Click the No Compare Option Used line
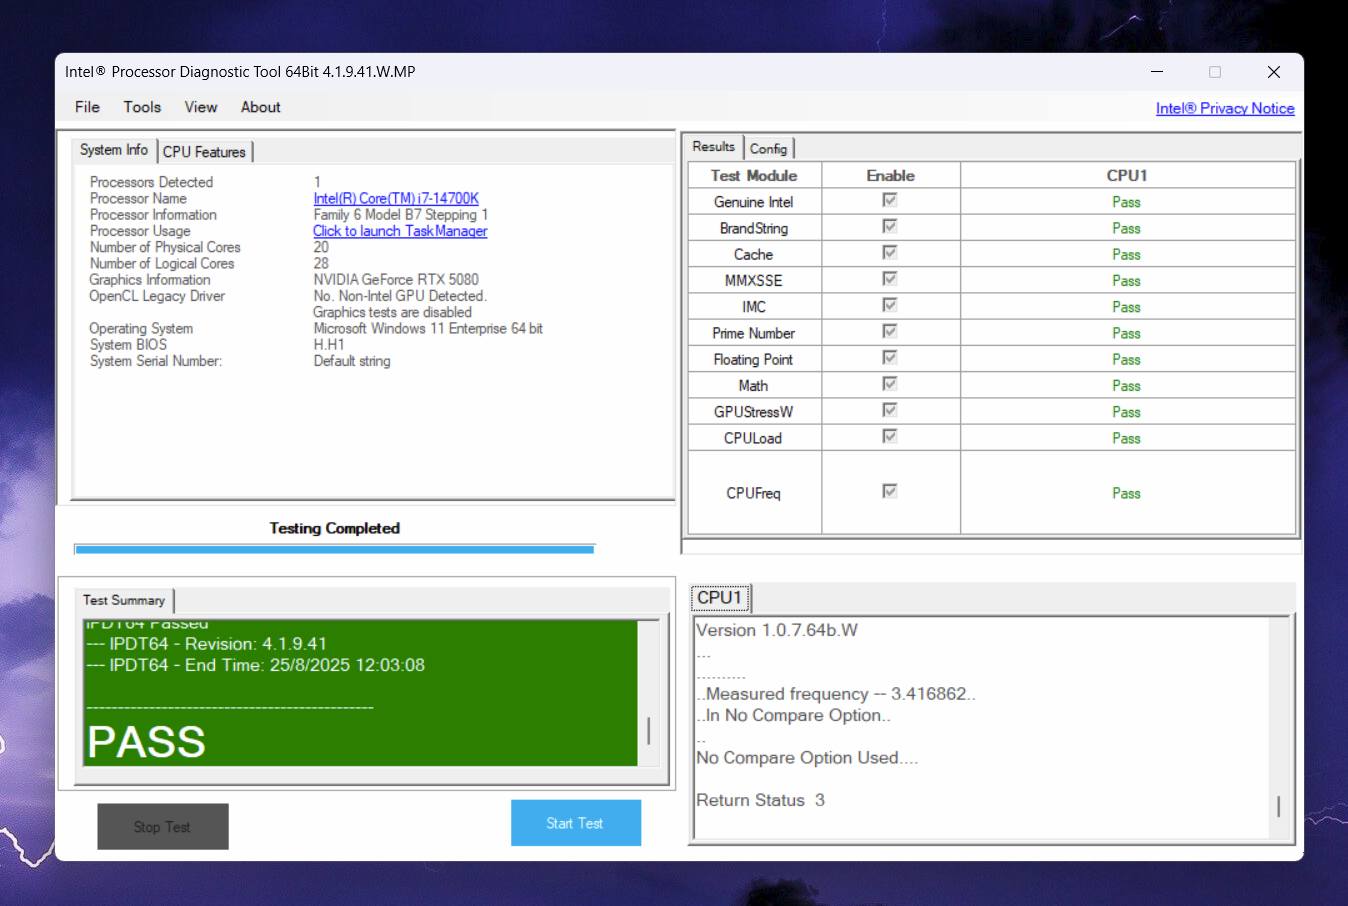The image size is (1348, 906). (807, 758)
